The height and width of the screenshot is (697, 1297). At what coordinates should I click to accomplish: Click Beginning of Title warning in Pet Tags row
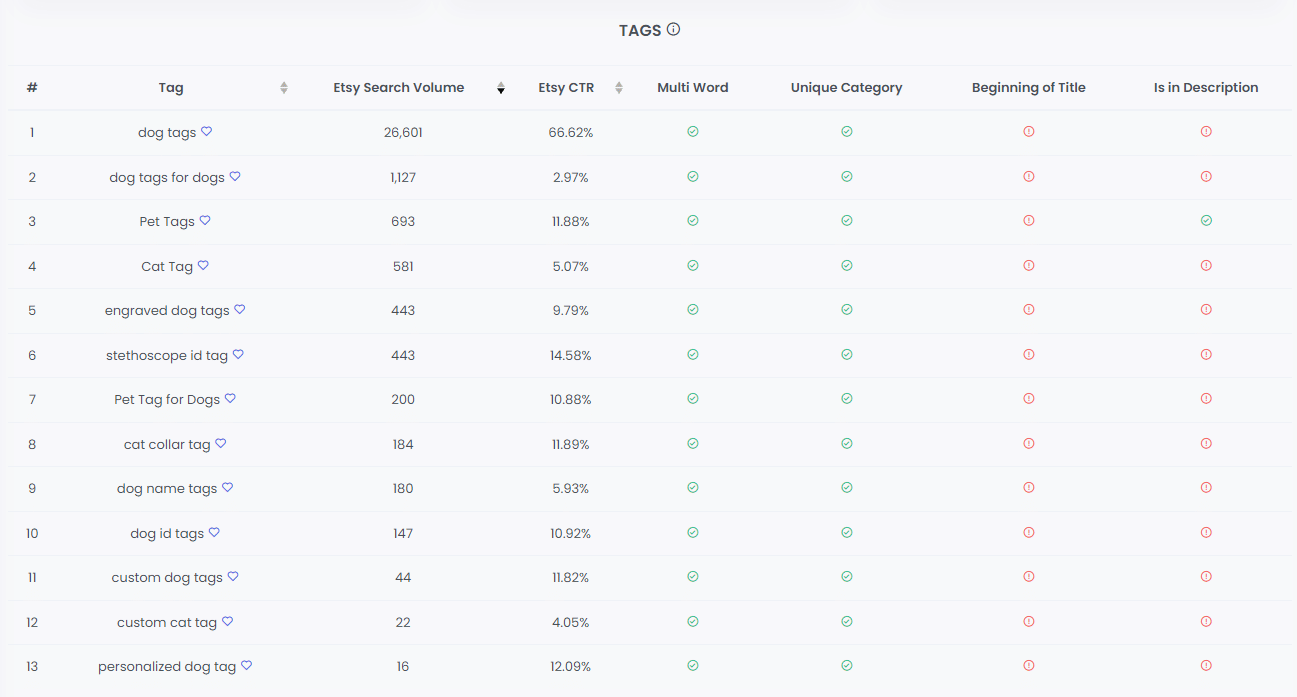[1029, 220]
